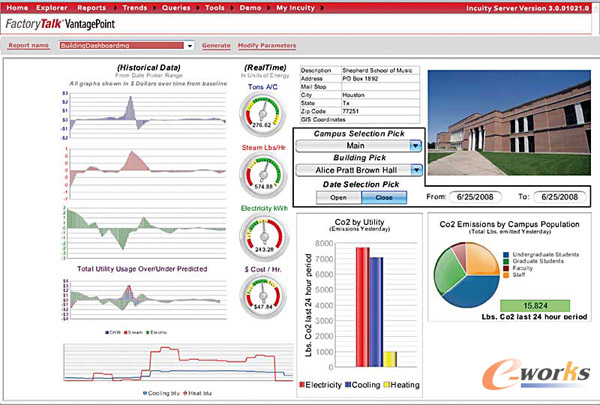Click the Undergraduate Students legend swatch

coord(506,255)
